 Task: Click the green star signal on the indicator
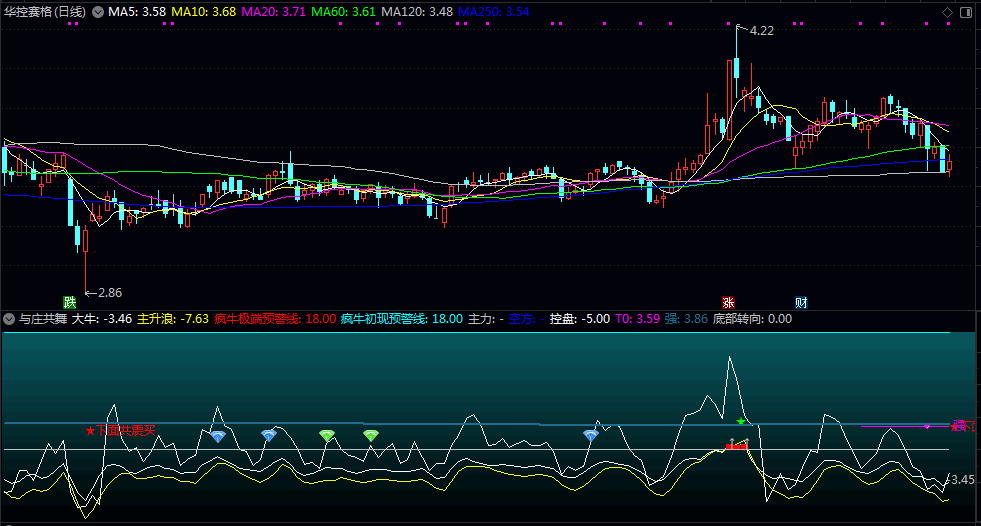pos(740,422)
